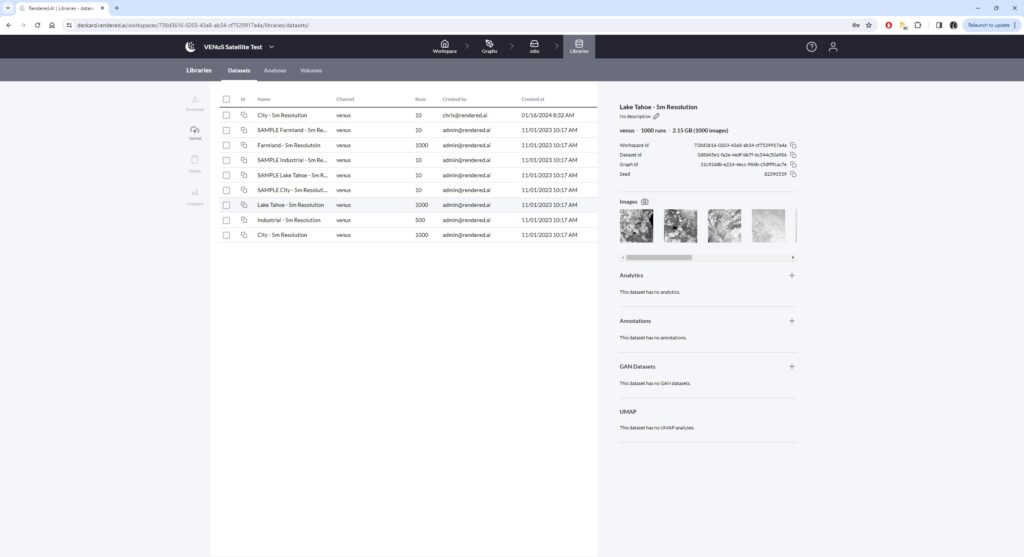Open the Graphs page from top navigation
Image resolution: width=1024 pixels, height=557 pixels.
(x=489, y=46)
